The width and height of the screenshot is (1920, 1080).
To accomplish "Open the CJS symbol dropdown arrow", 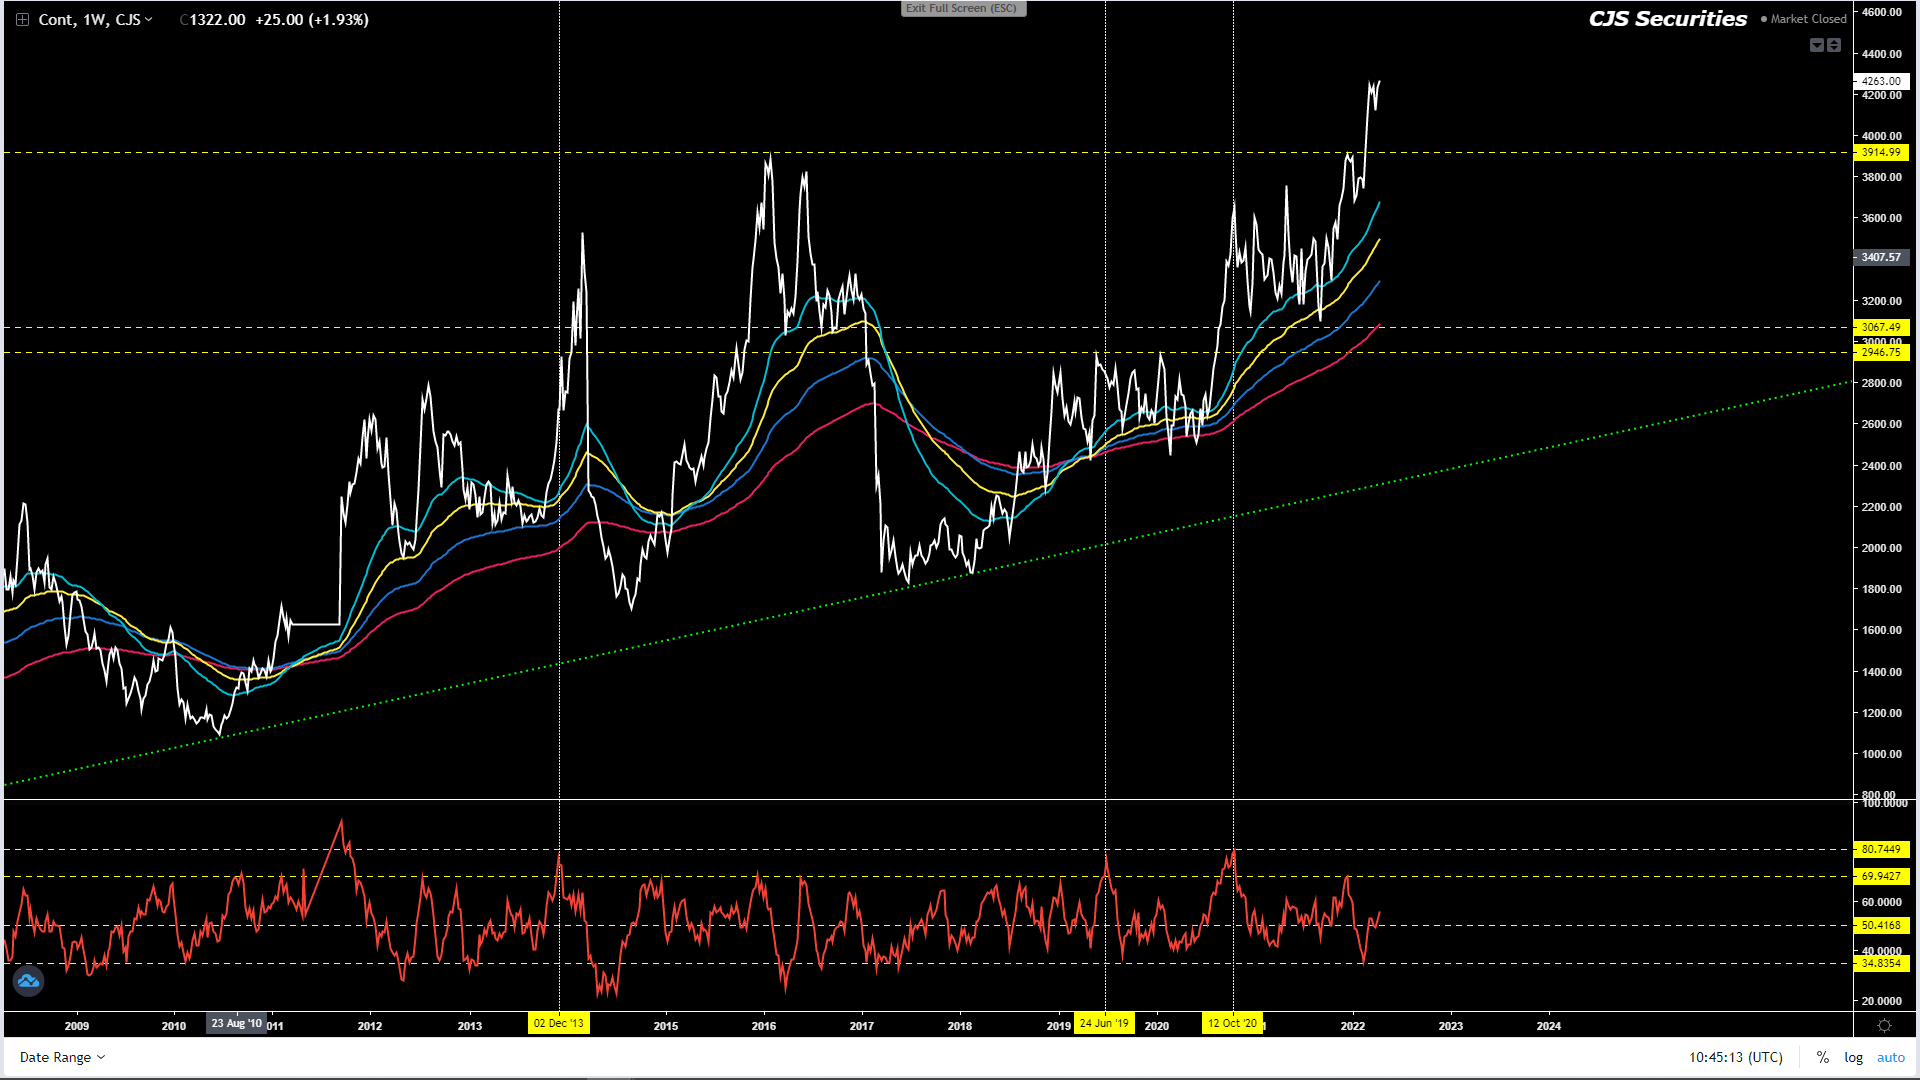I will tap(149, 19).
